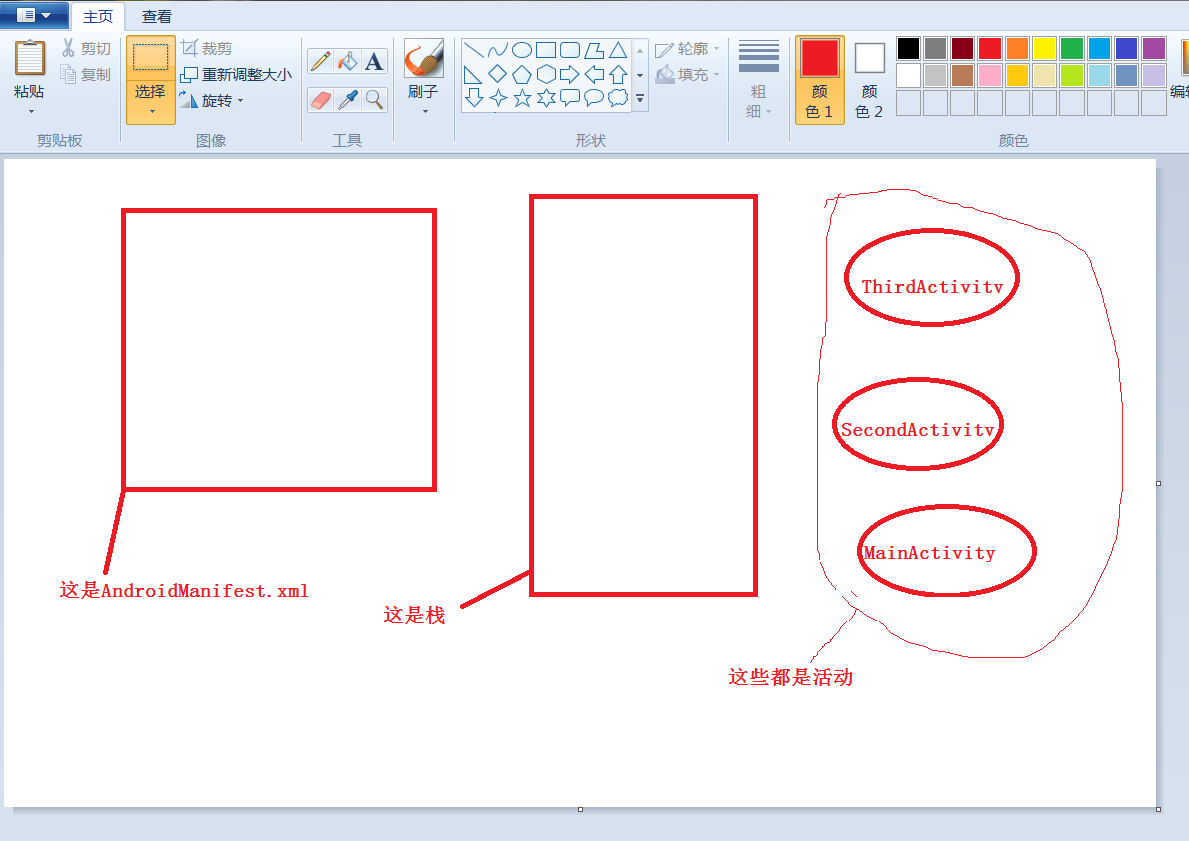Choose the Five-point star shape
Image resolution: width=1189 pixels, height=841 pixels.
coord(522,98)
